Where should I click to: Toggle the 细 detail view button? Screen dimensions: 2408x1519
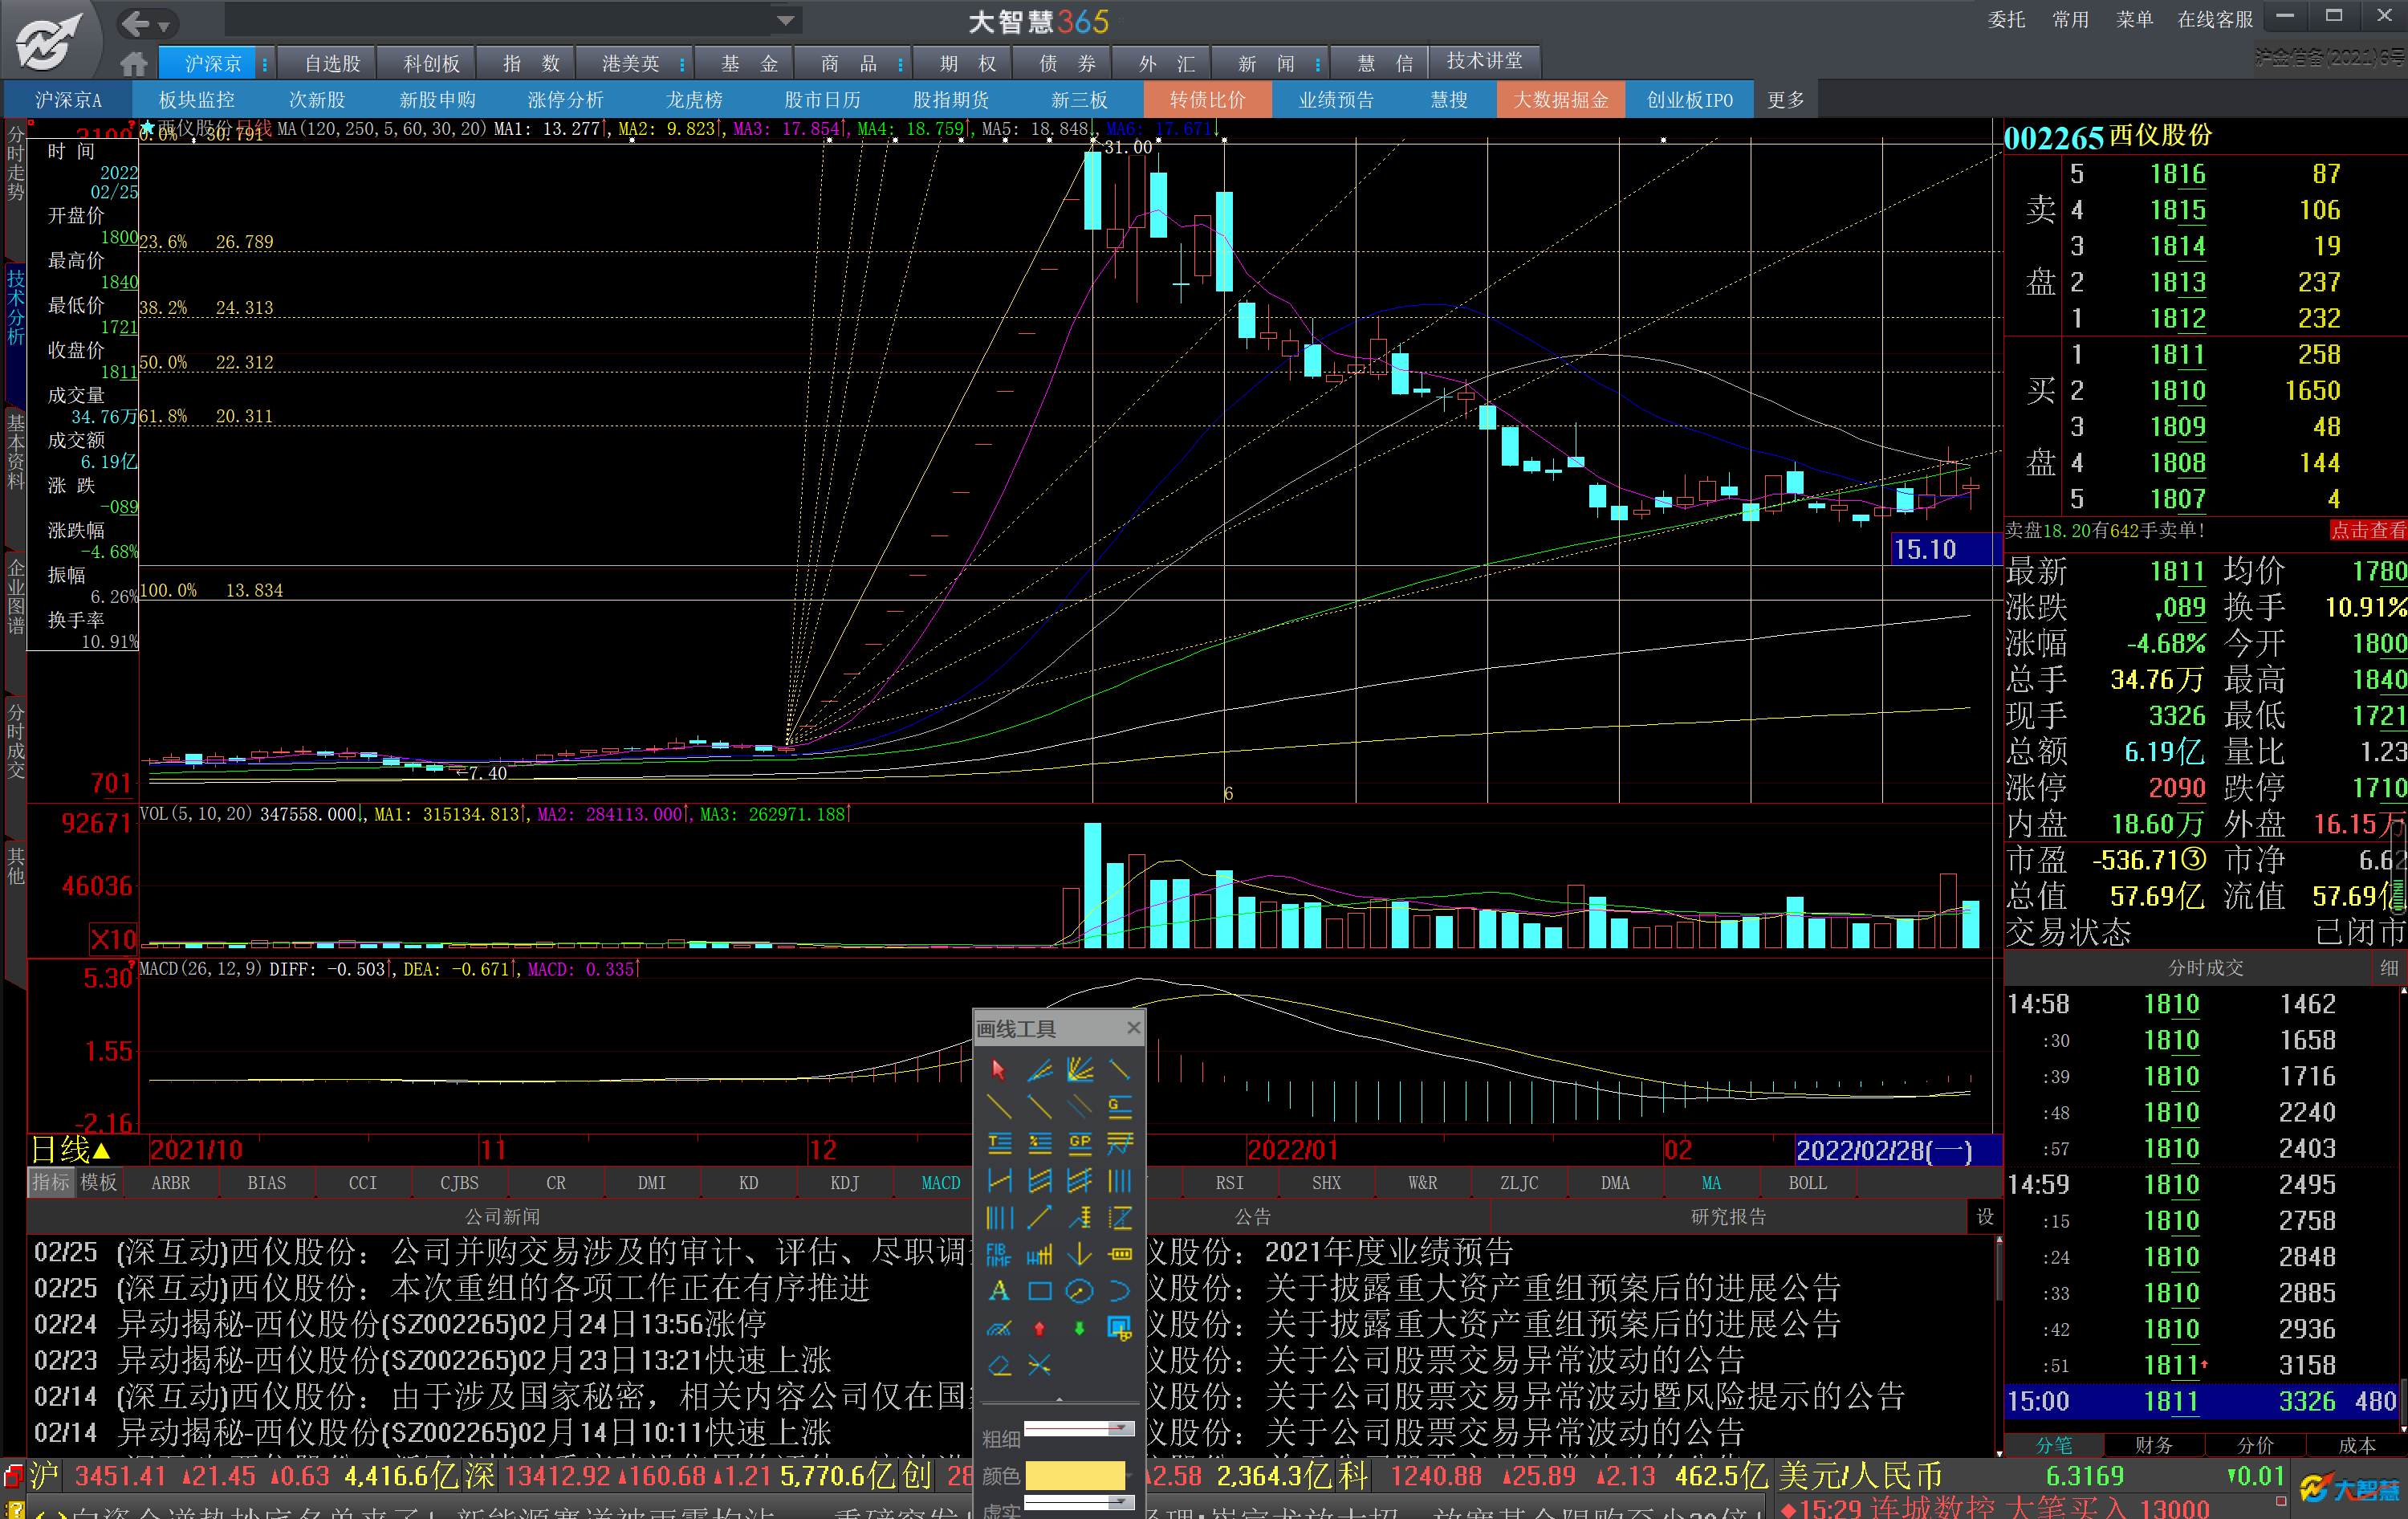[x=2388, y=967]
